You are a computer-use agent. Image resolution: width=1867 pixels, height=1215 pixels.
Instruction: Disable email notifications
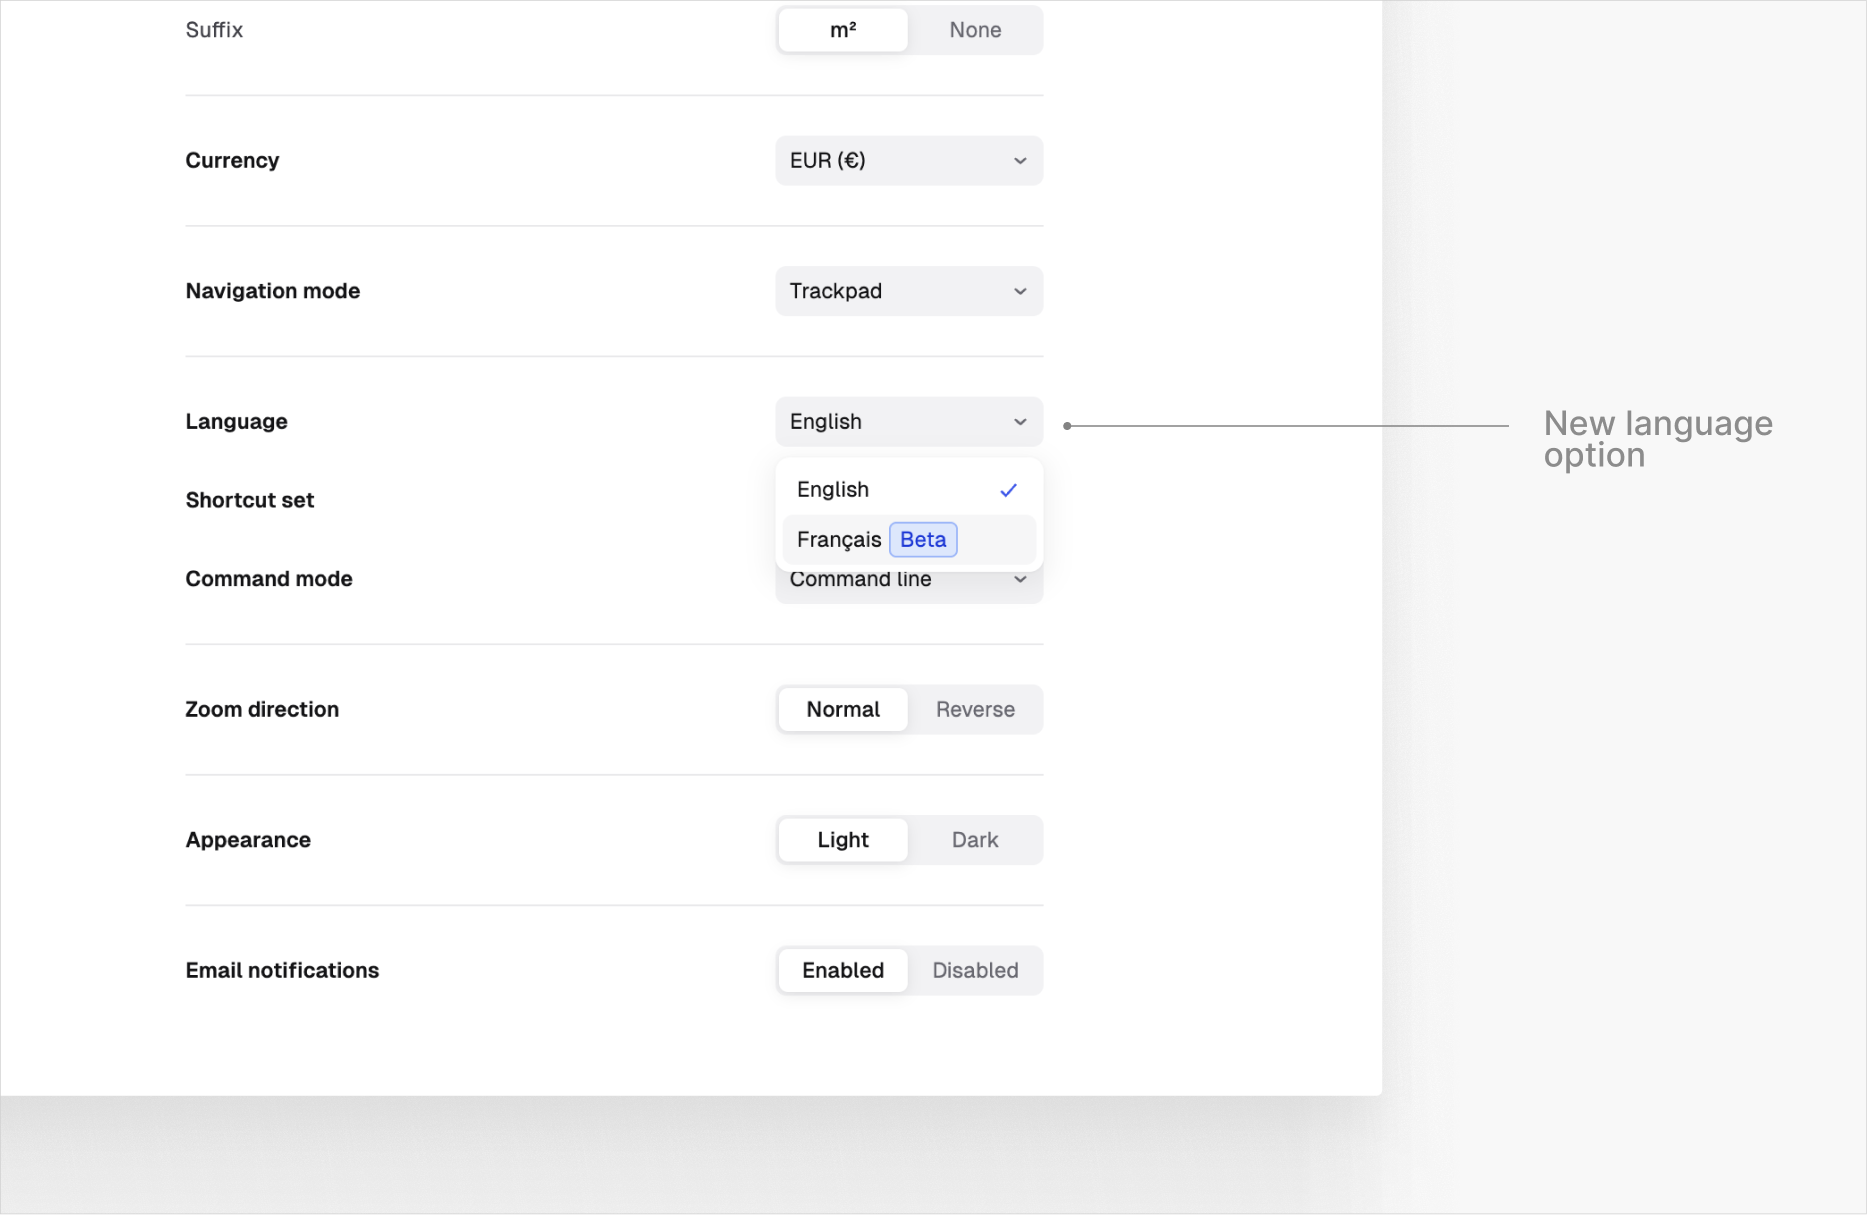[975, 970]
